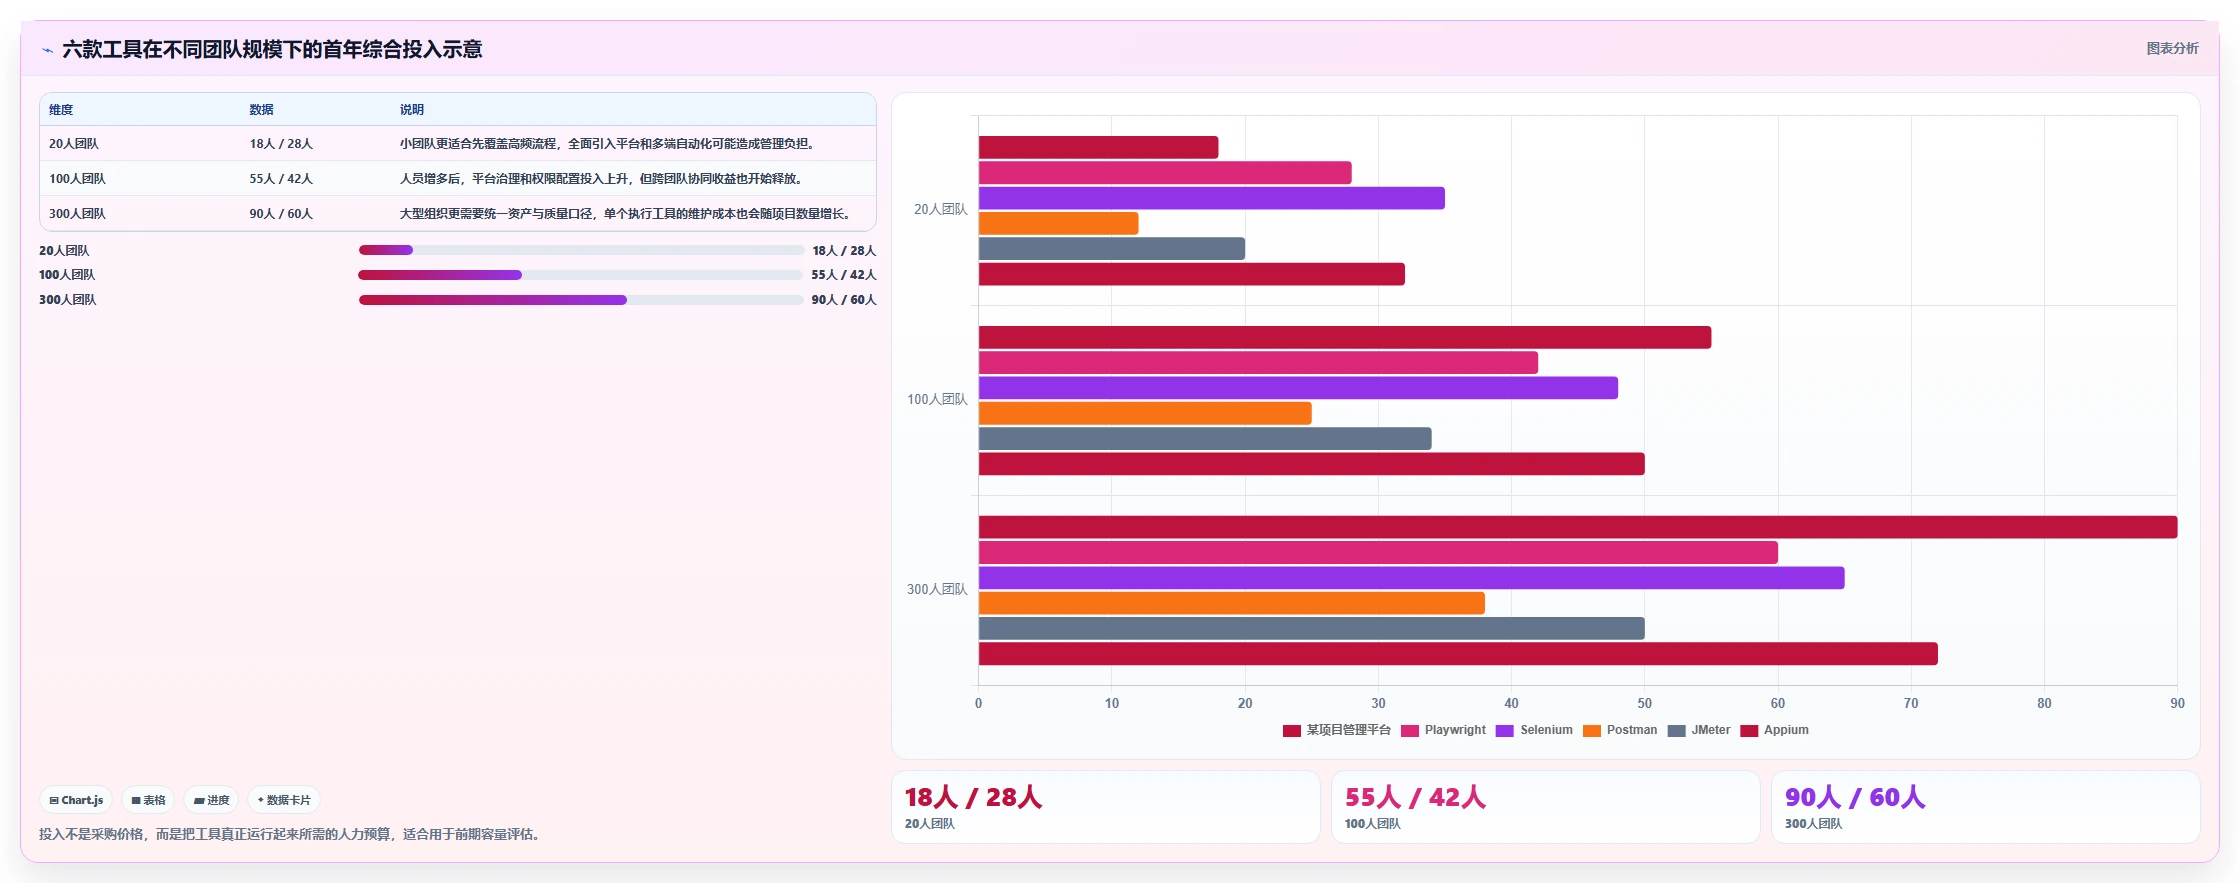The image size is (2240, 883).
Task: Click the purple Selenium bar in 300人团队 group
Action: [1412, 578]
